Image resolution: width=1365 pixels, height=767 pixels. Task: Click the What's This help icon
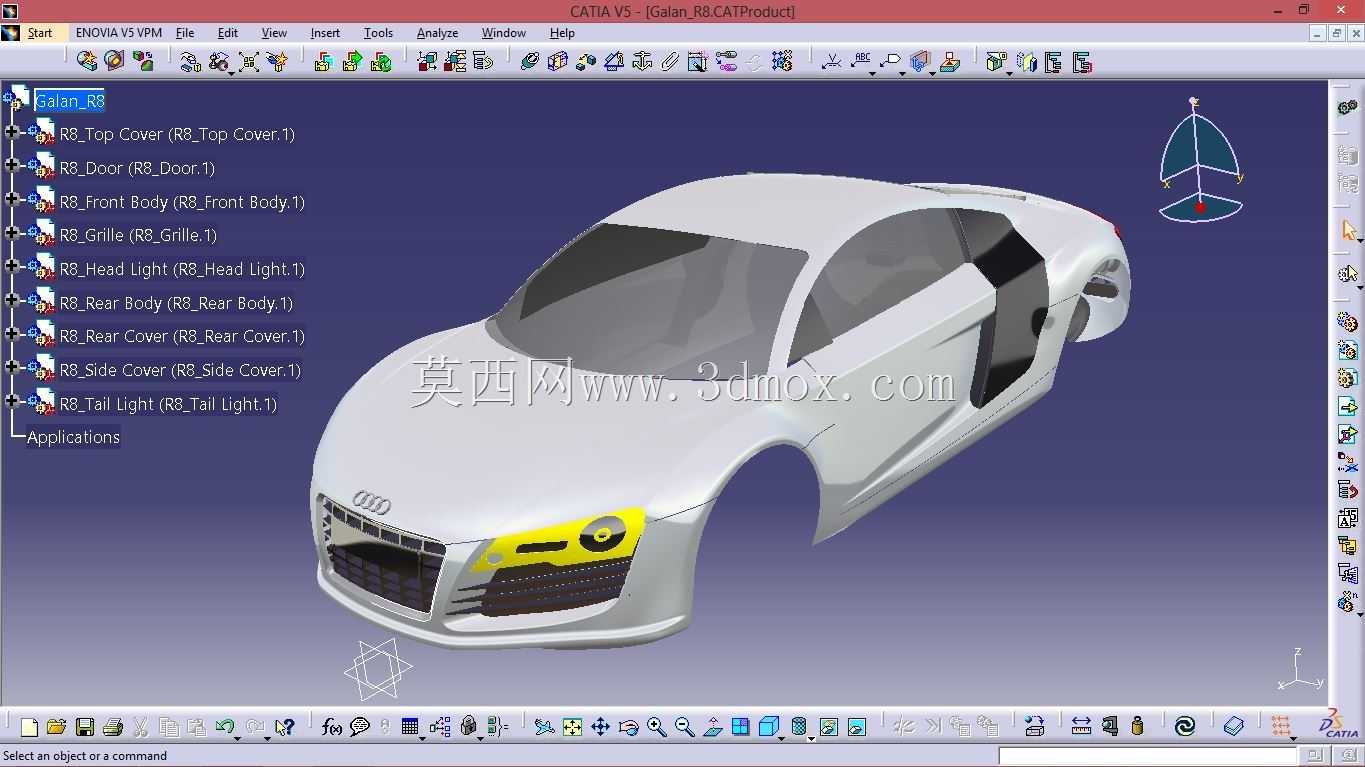[285, 727]
